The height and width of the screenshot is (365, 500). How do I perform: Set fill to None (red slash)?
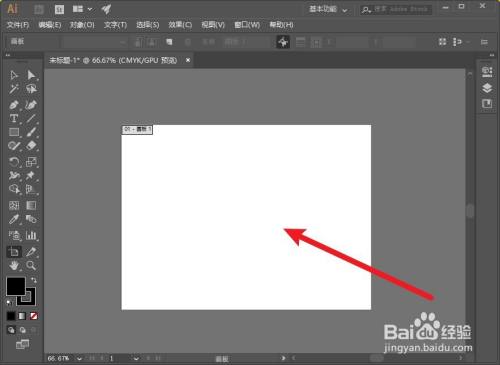coord(33,316)
